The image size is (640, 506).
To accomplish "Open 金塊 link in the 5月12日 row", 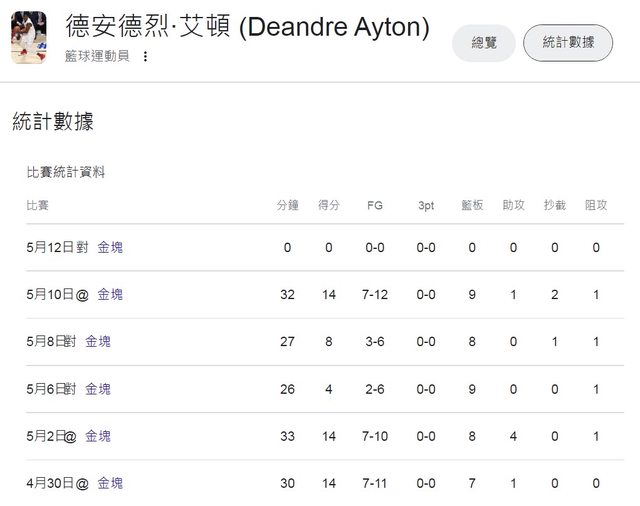I will pyautogui.click(x=110, y=247).
